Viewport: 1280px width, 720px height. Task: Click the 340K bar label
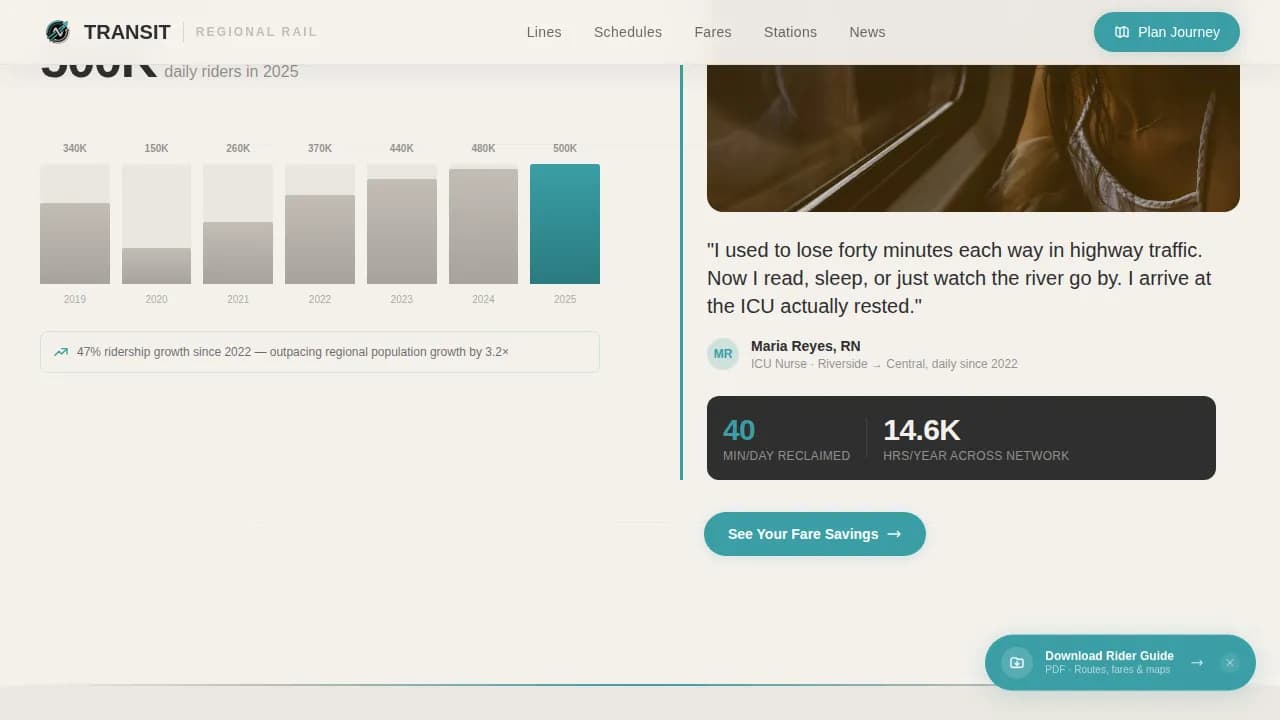coord(75,148)
